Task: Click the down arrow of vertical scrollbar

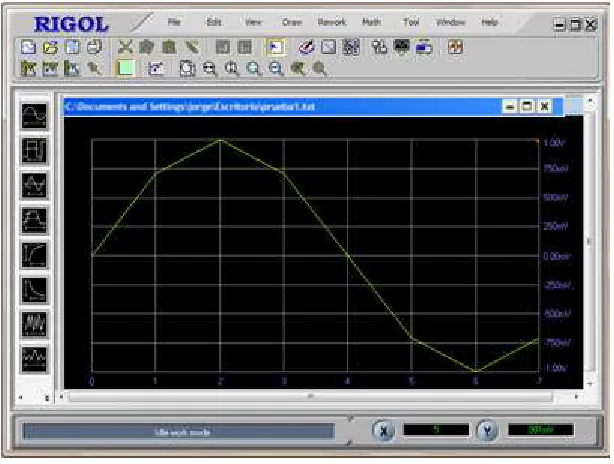Action: coord(590,384)
